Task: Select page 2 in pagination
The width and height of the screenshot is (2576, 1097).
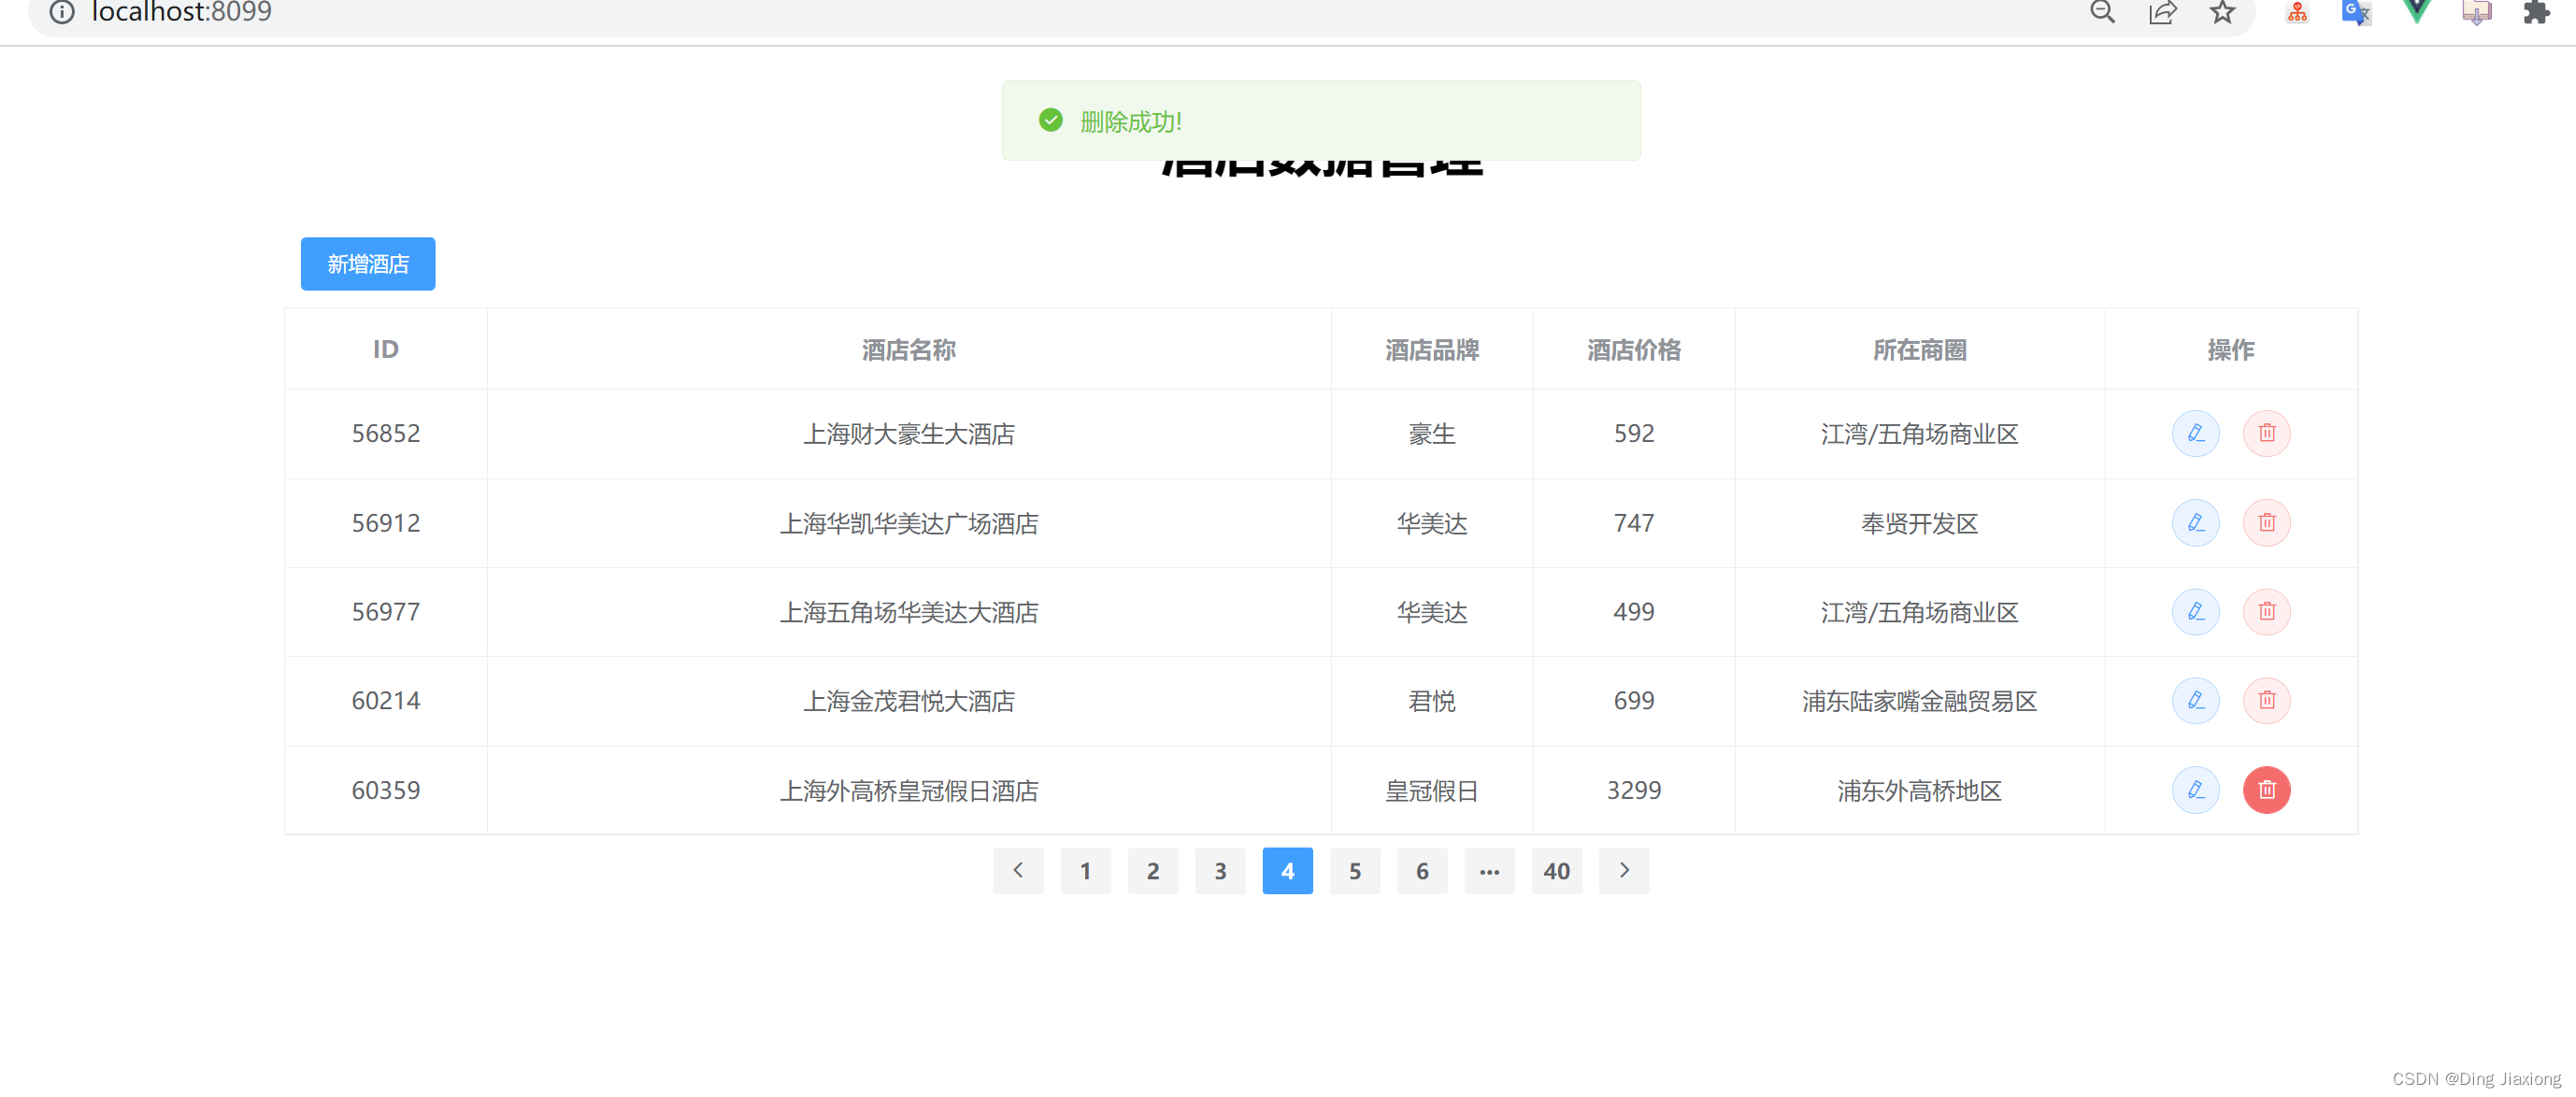Action: point(1153,871)
